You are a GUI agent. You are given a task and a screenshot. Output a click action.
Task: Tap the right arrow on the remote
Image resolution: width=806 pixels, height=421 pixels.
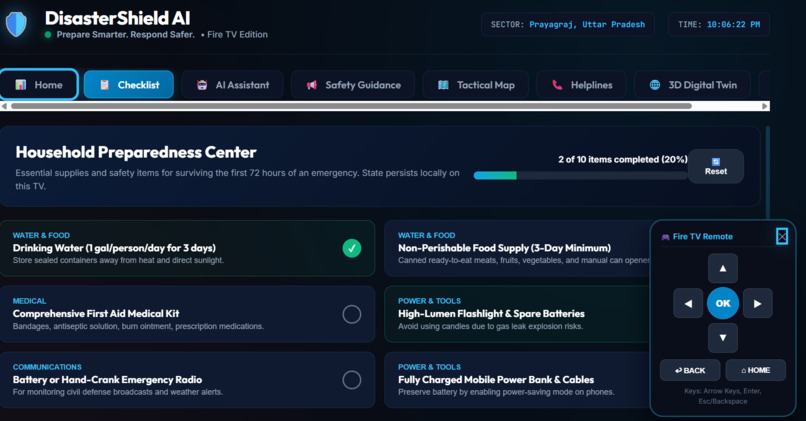(x=758, y=303)
